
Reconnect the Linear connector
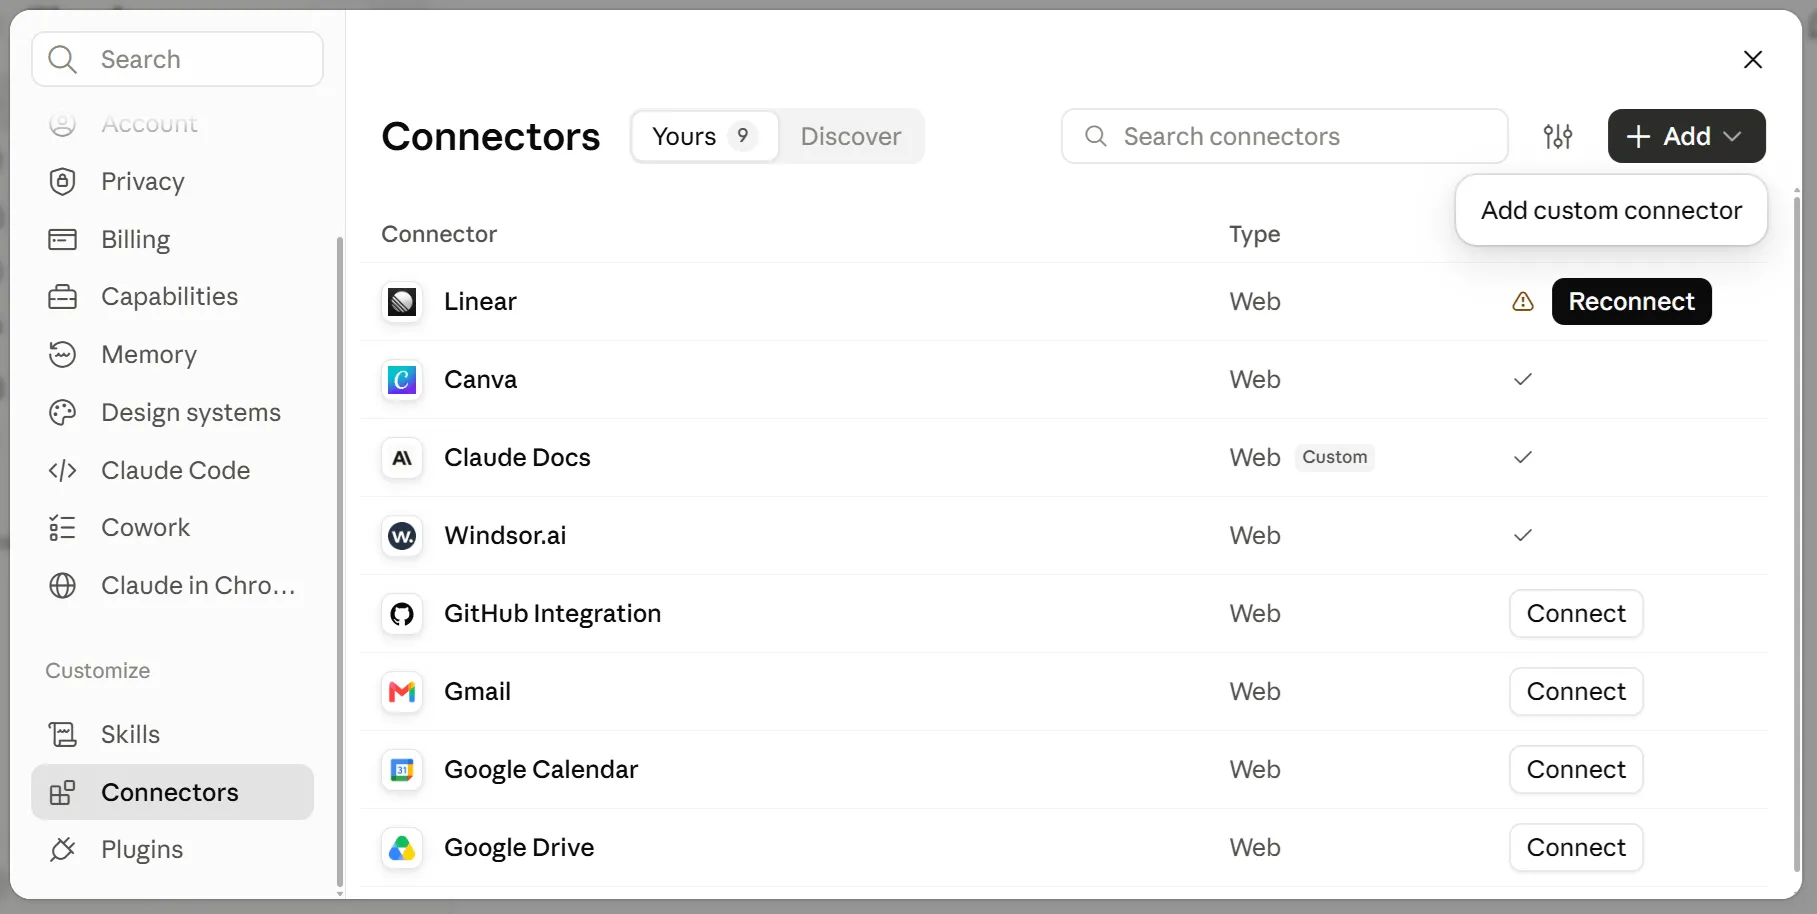[1631, 302]
